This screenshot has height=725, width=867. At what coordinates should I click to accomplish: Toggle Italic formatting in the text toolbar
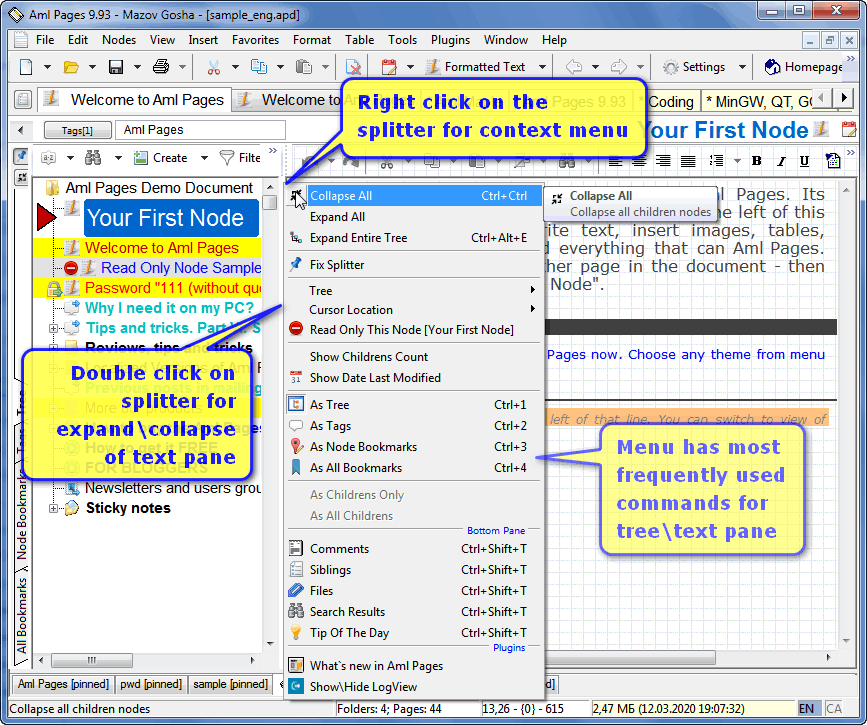point(781,161)
